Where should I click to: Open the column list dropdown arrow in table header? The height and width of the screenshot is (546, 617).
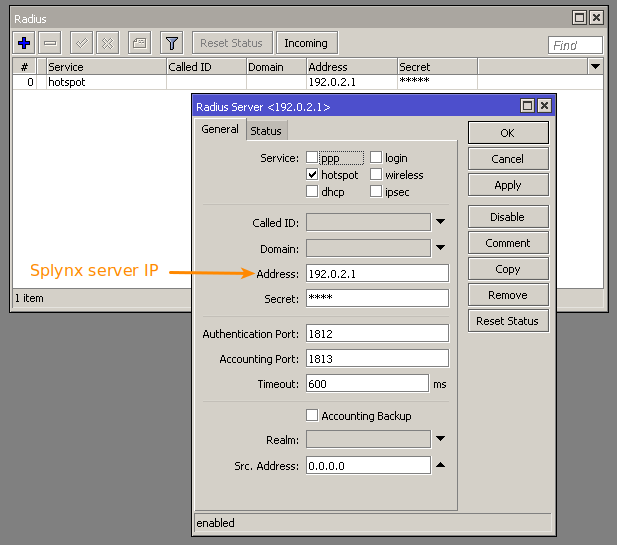(596, 66)
